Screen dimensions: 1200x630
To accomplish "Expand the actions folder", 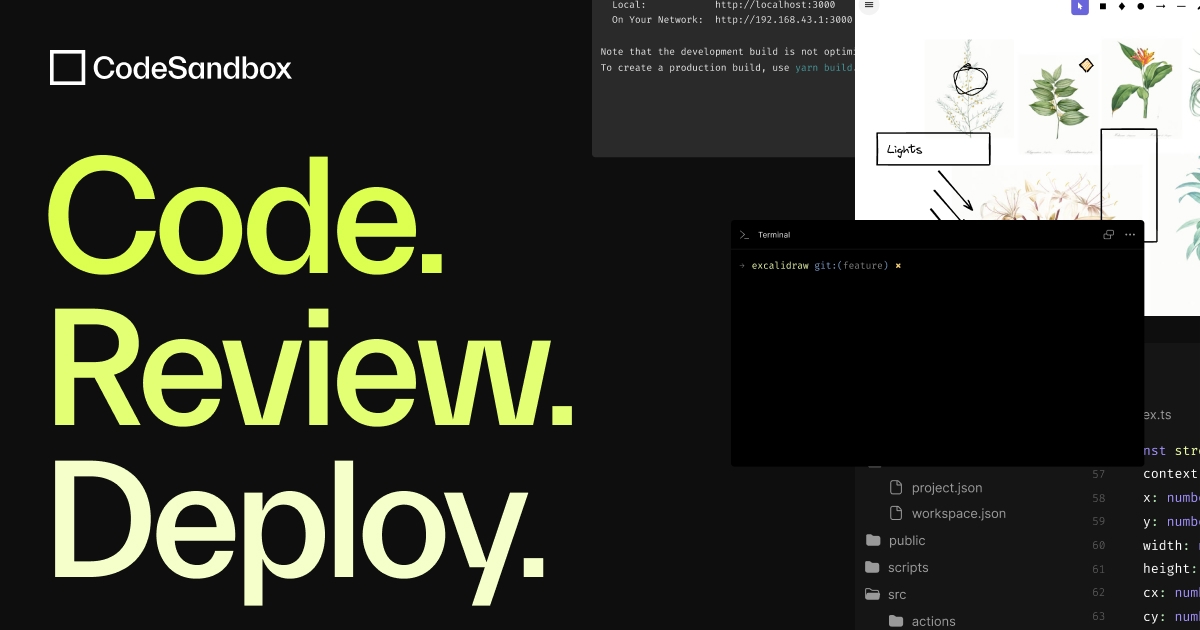I will click(932, 621).
